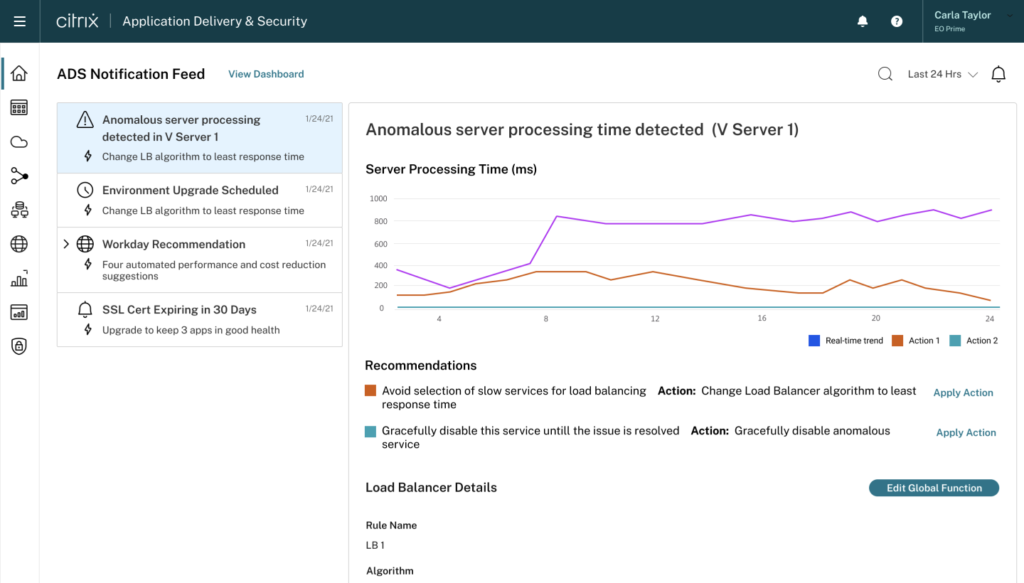Open the bar chart analytics sidebar icon
This screenshot has height=583, width=1024.
(19, 279)
